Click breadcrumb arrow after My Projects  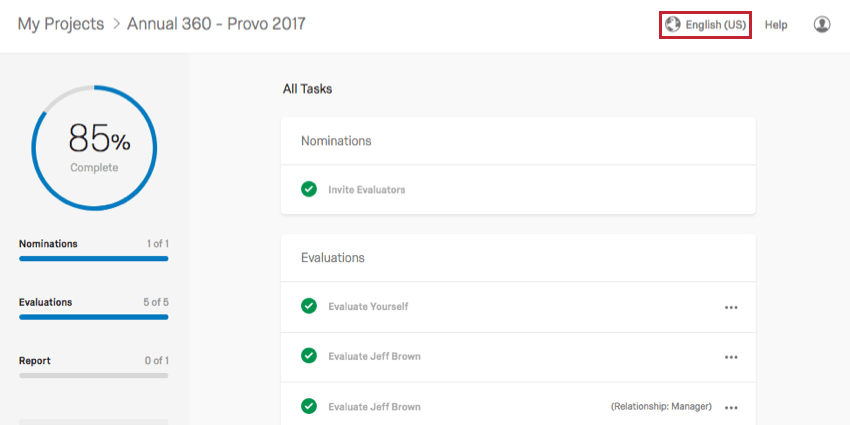coord(115,24)
